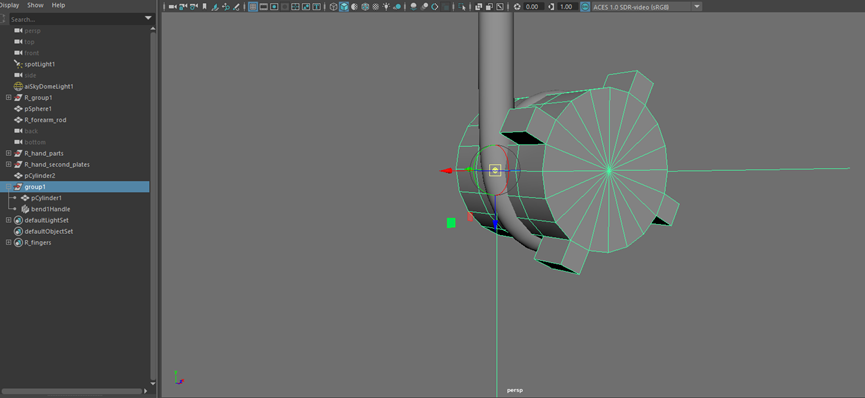Click the exposure value field showing 0.00

pyautogui.click(x=533, y=7)
